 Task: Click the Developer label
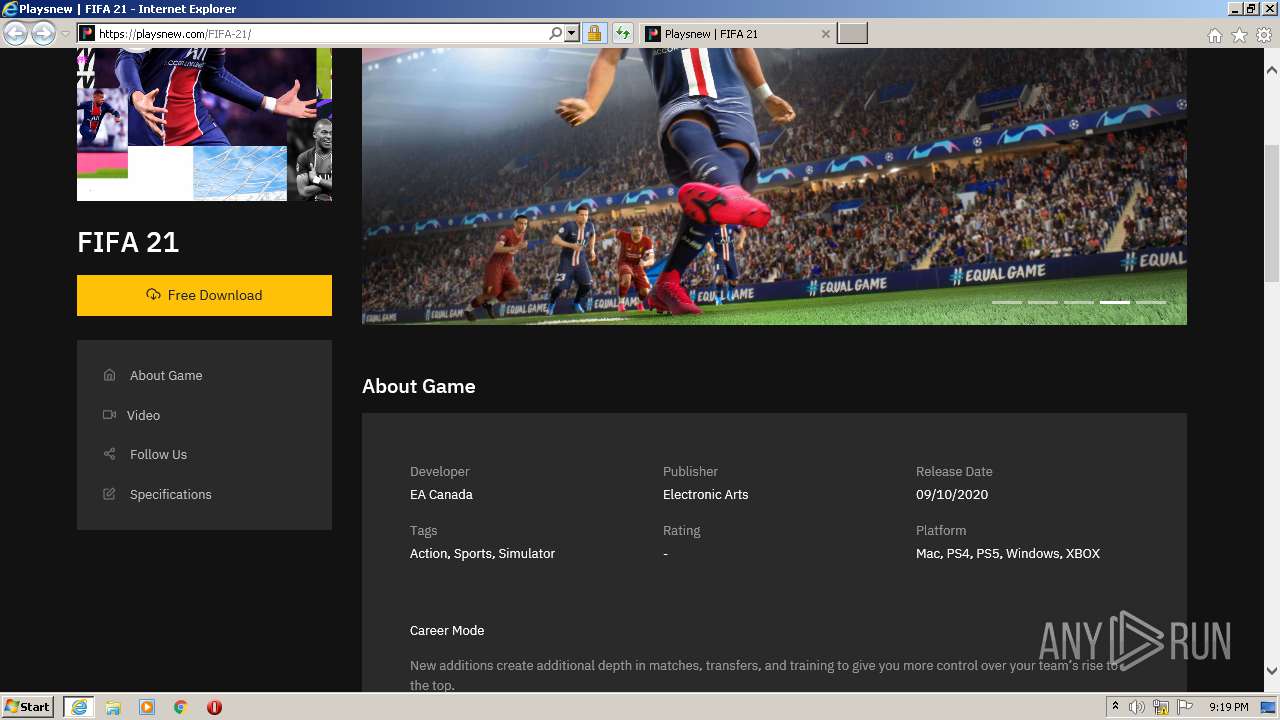coord(439,471)
